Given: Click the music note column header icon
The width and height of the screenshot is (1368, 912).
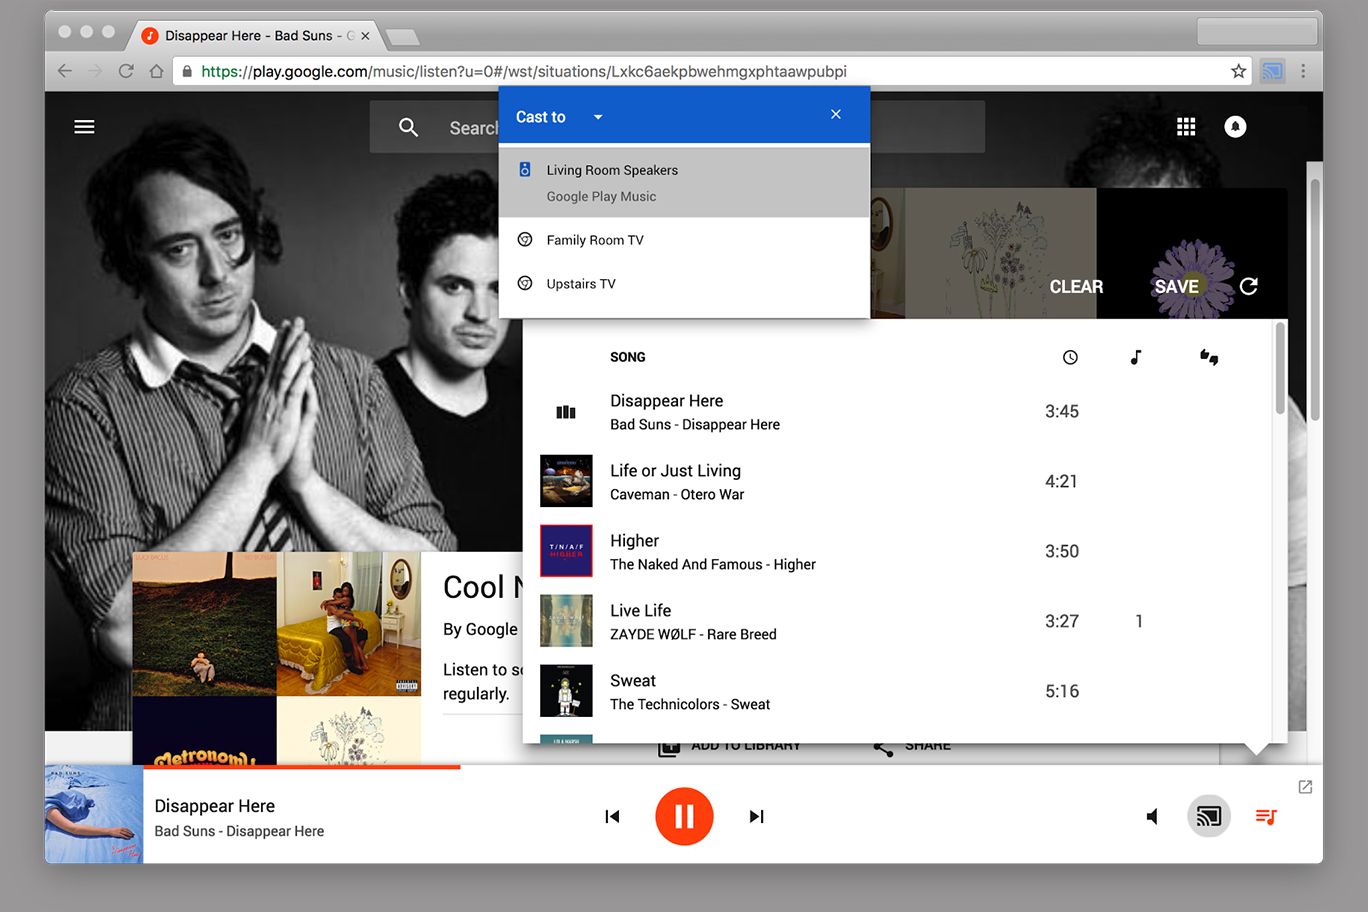Looking at the screenshot, I should pyautogui.click(x=1137, y=357).
